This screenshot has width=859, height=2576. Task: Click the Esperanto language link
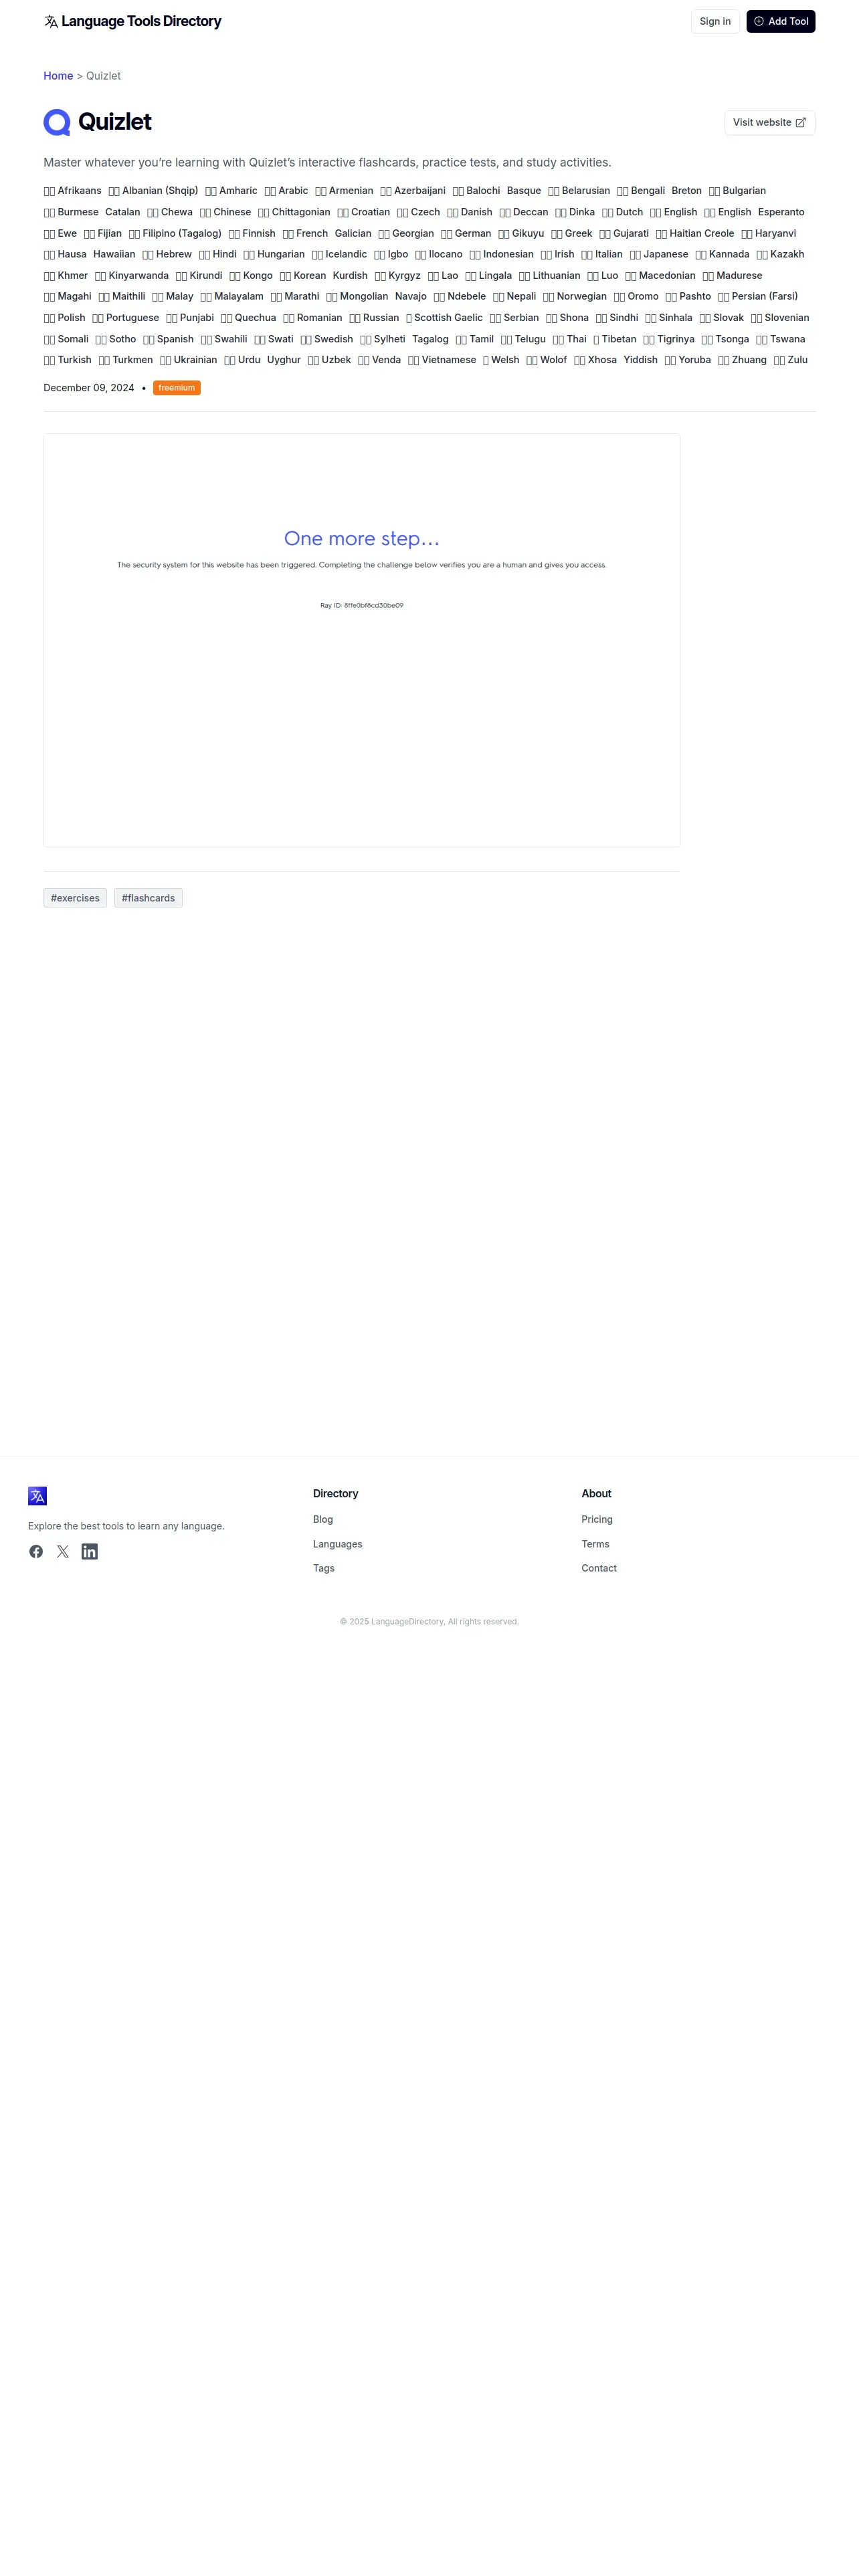(x=781, y=212)
